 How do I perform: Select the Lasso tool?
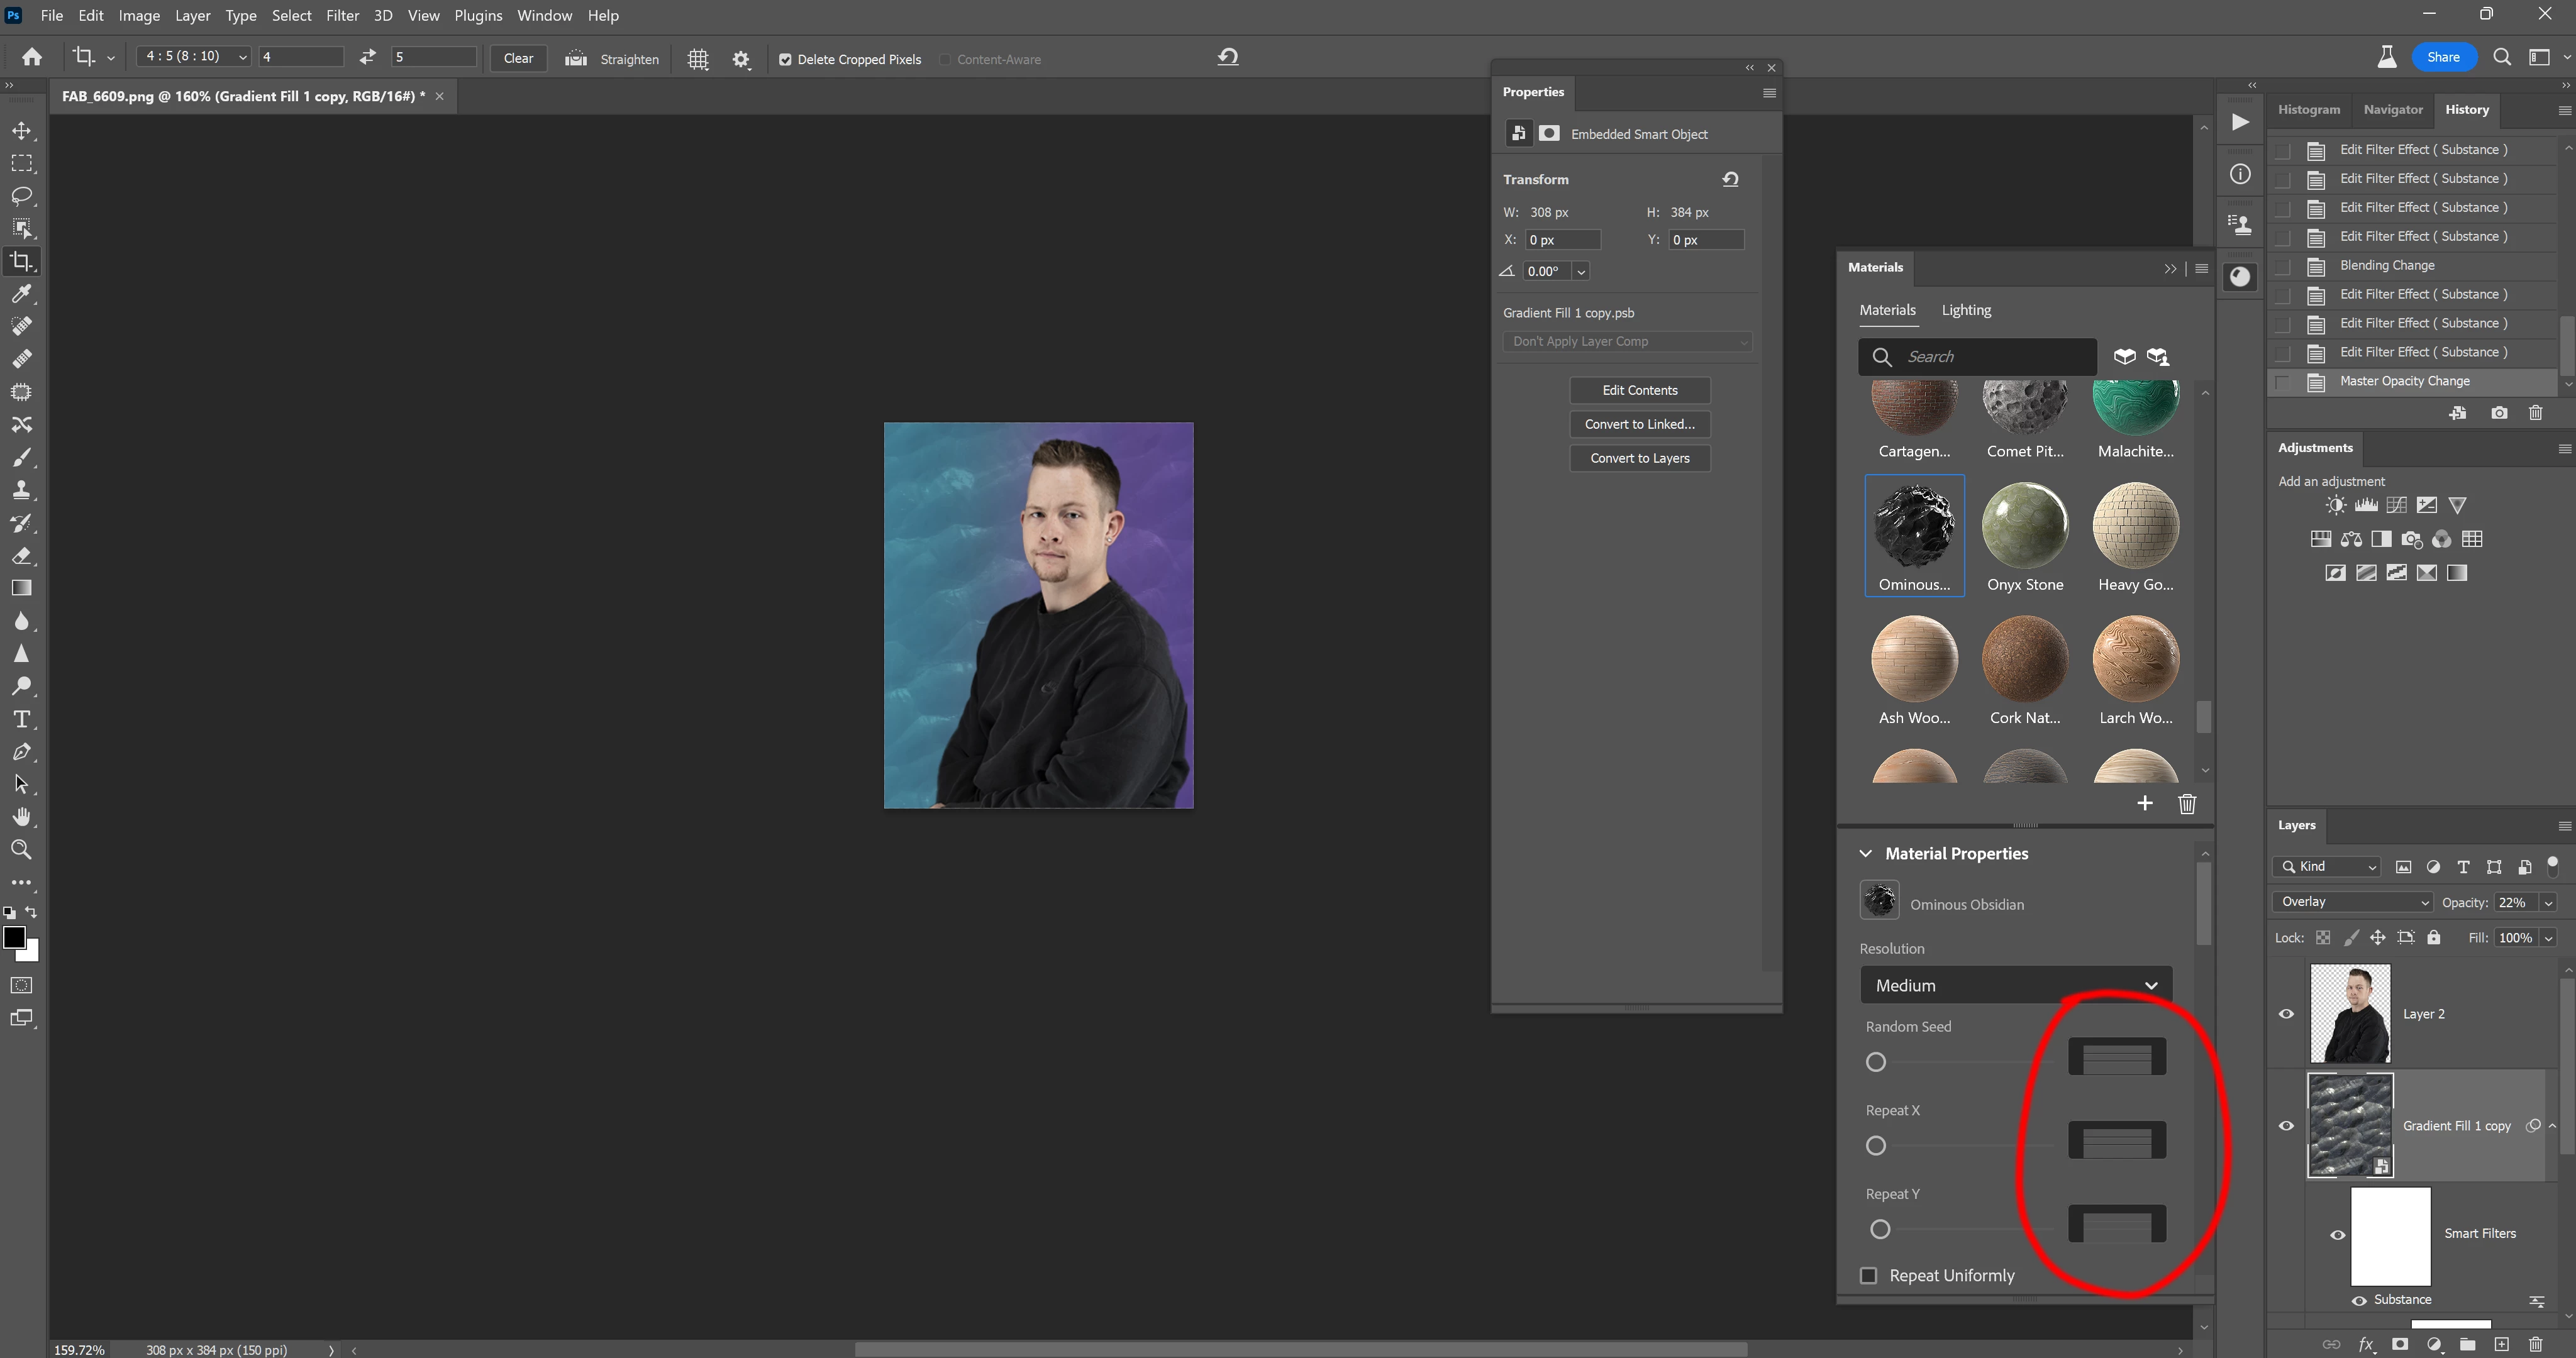coord(22,195)
